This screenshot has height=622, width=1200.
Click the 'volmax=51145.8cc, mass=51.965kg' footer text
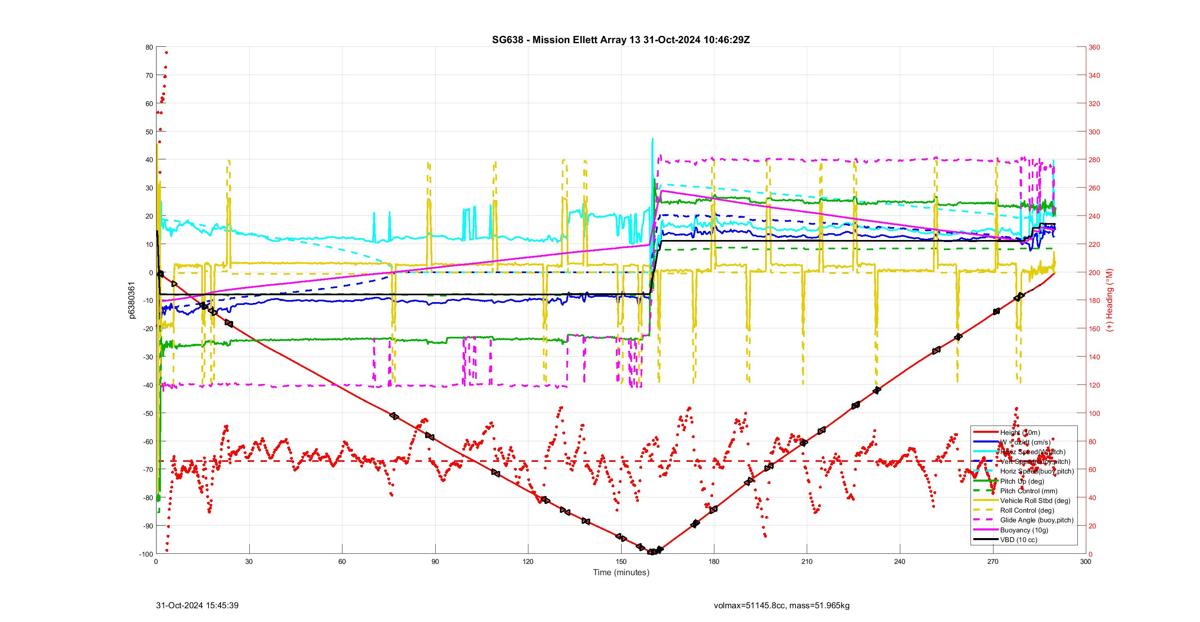point(782,605)
